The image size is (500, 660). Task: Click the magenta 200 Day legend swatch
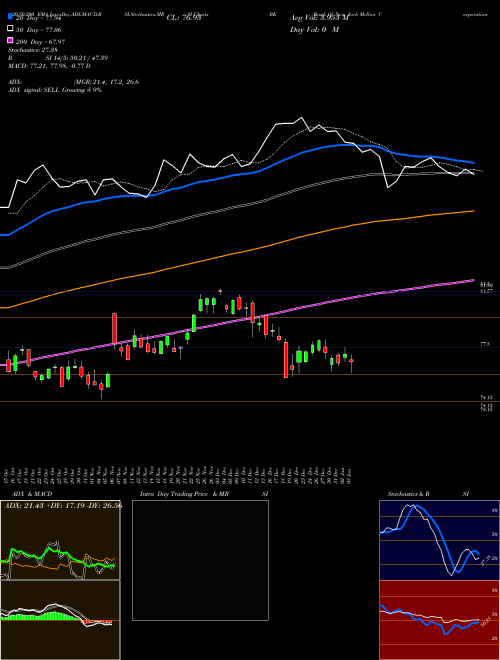pyautogui.click(x=10, y=40)
